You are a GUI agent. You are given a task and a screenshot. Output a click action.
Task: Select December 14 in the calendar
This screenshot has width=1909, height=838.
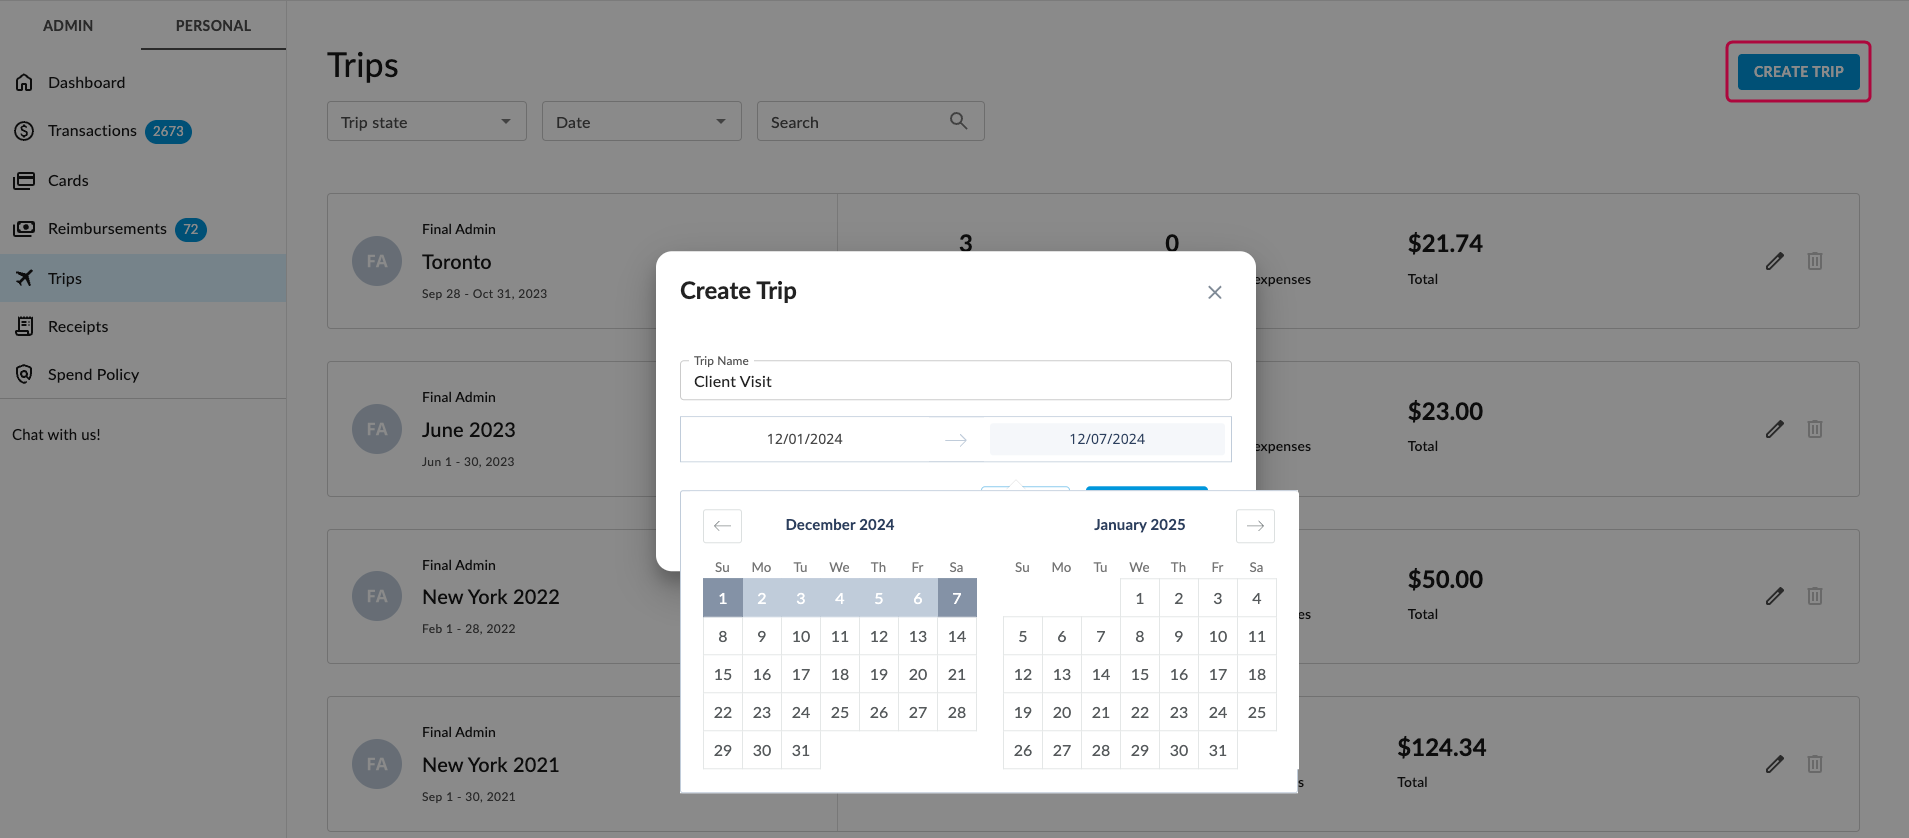click(x=956, y=636)
